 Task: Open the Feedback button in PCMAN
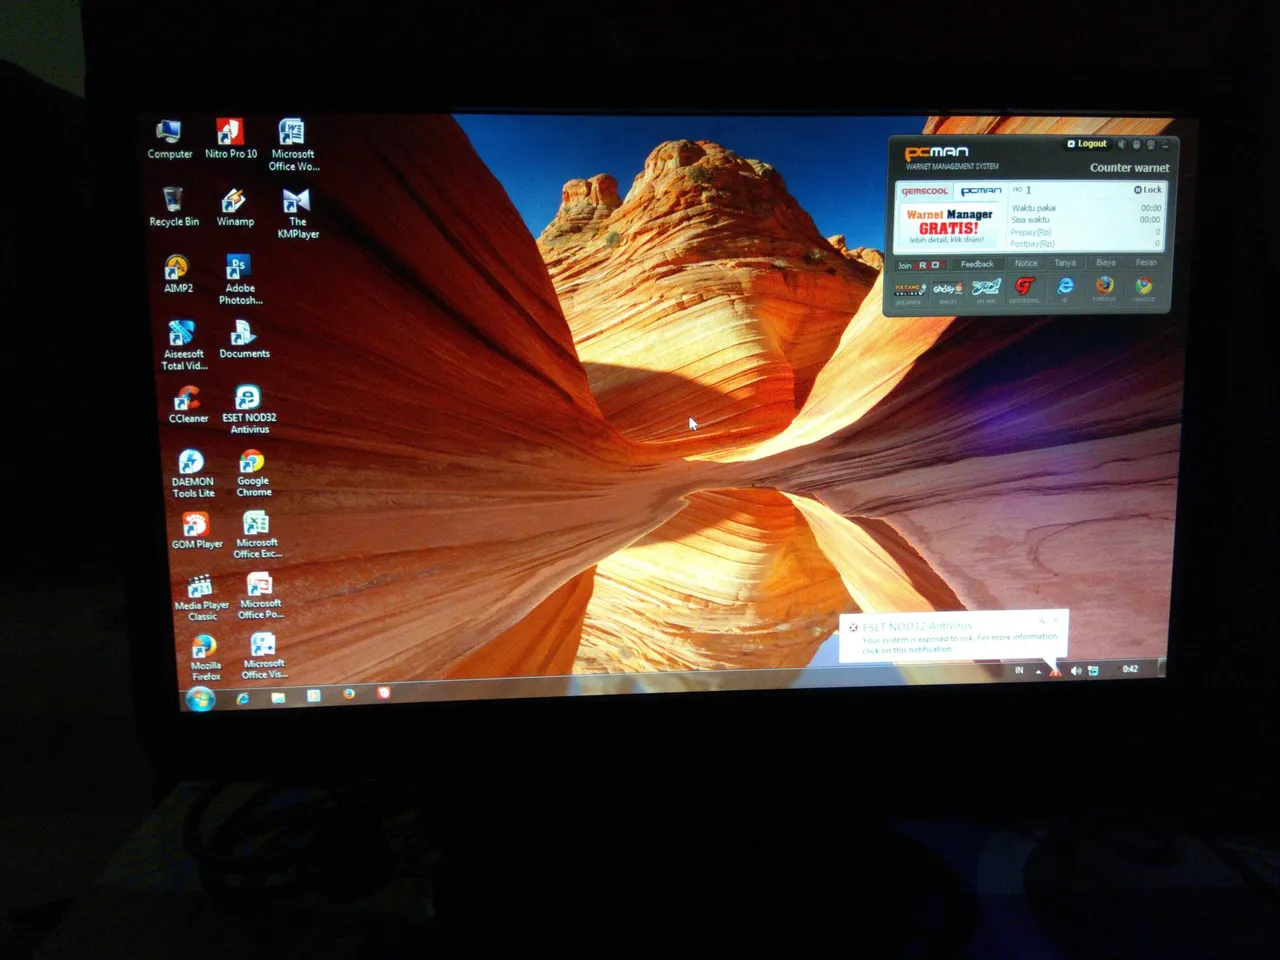977,264
